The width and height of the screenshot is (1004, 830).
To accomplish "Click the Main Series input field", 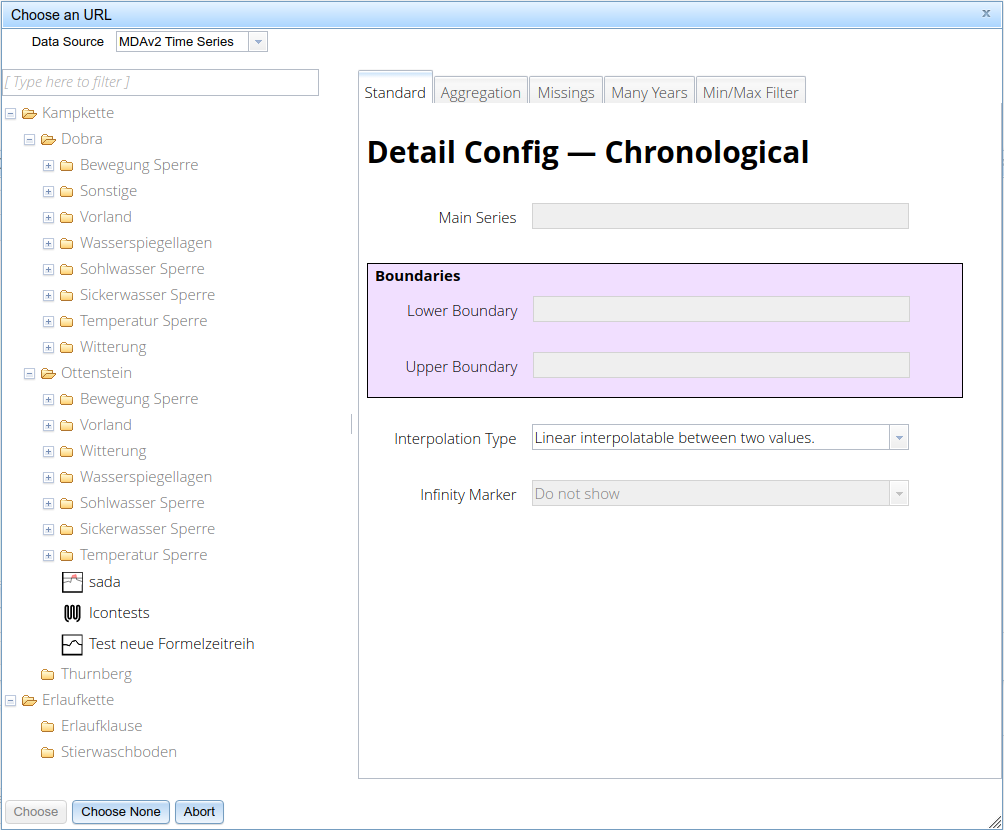I will coord(720,217).
